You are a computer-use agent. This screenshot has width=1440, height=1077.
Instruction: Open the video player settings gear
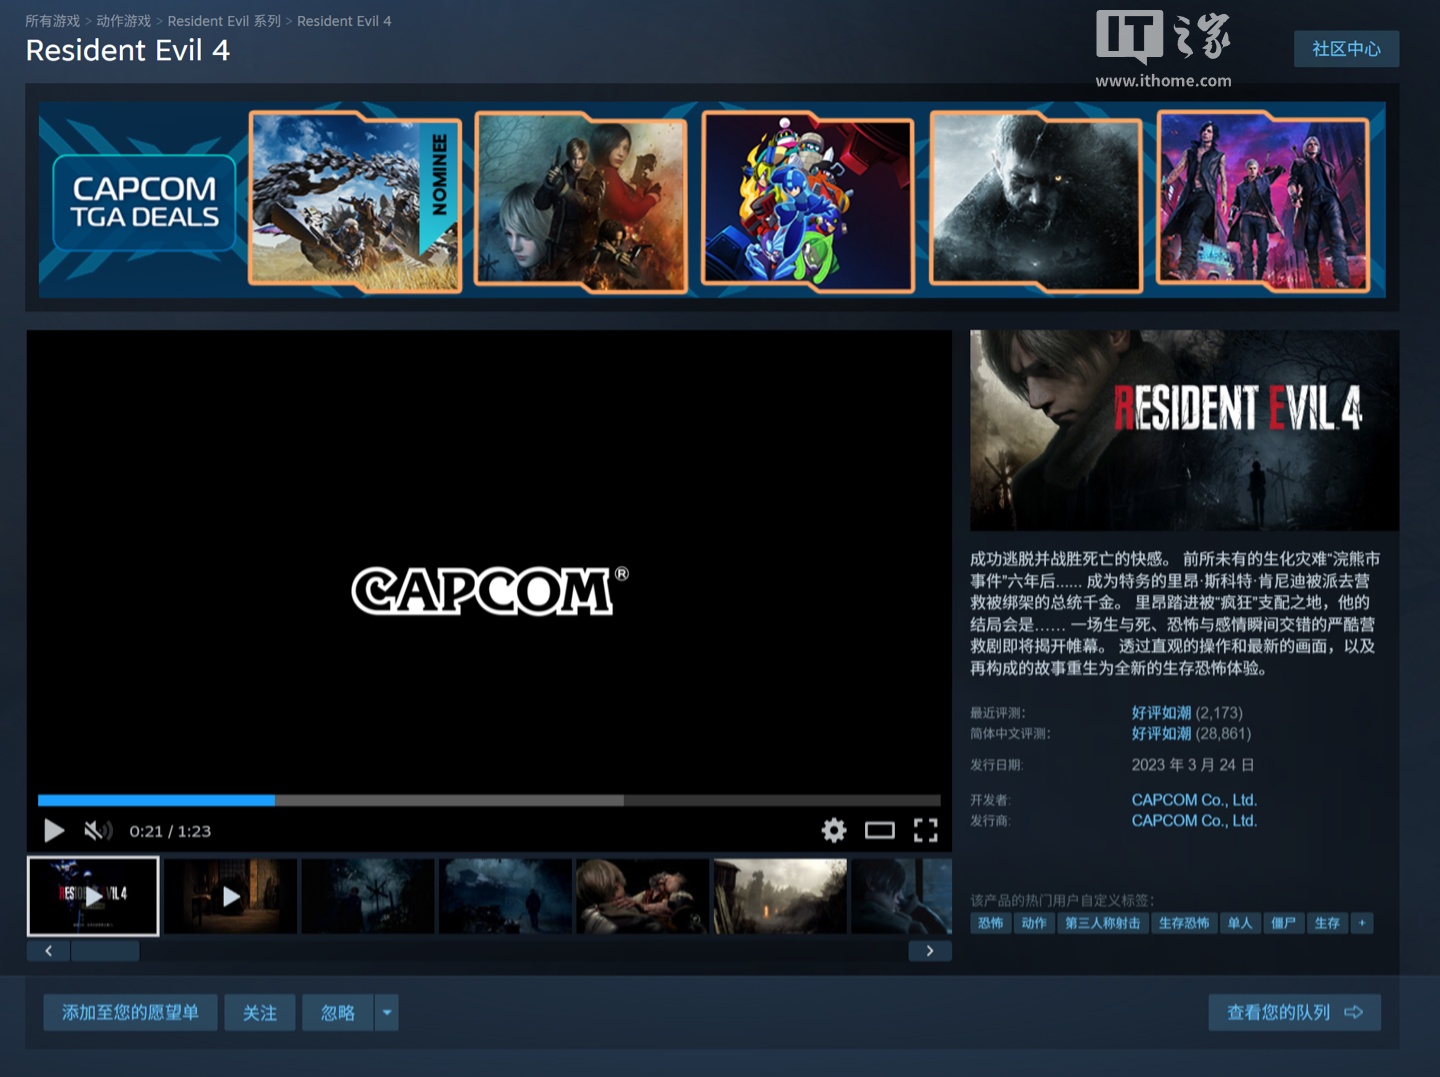coord(833,830)
